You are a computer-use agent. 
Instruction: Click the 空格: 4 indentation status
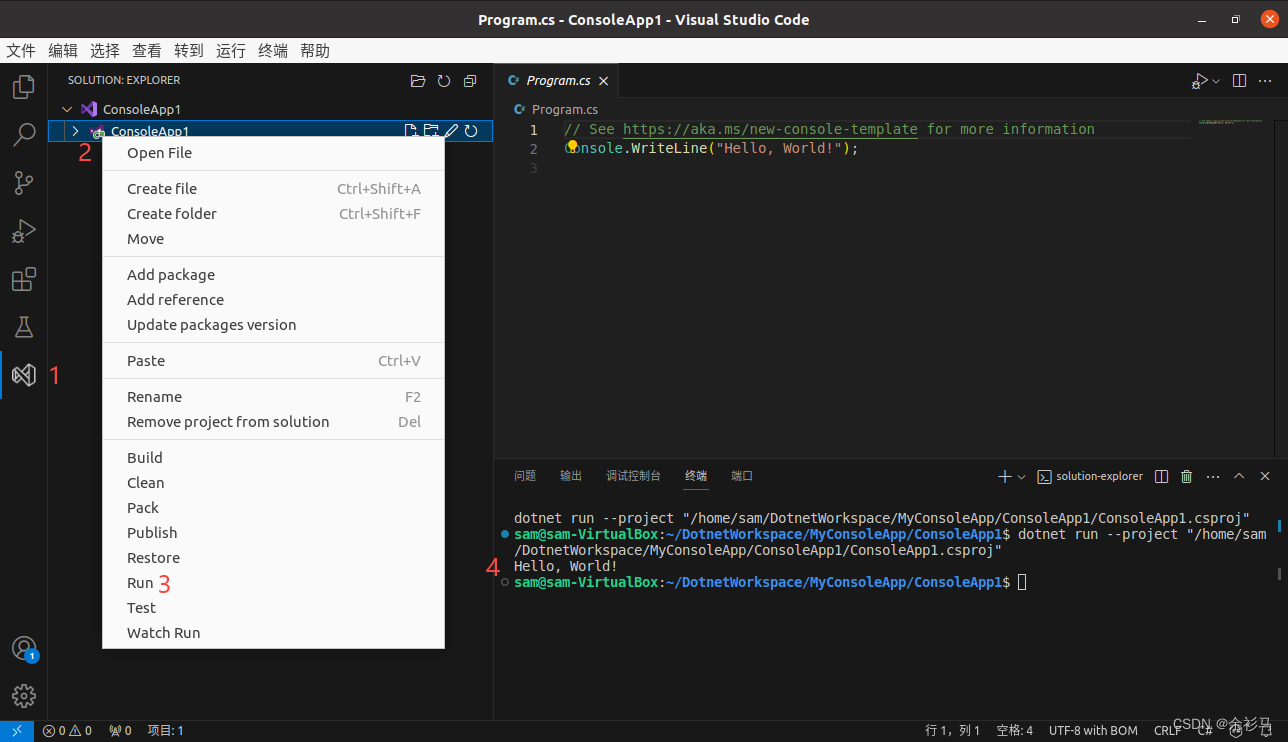point(1015,731)
